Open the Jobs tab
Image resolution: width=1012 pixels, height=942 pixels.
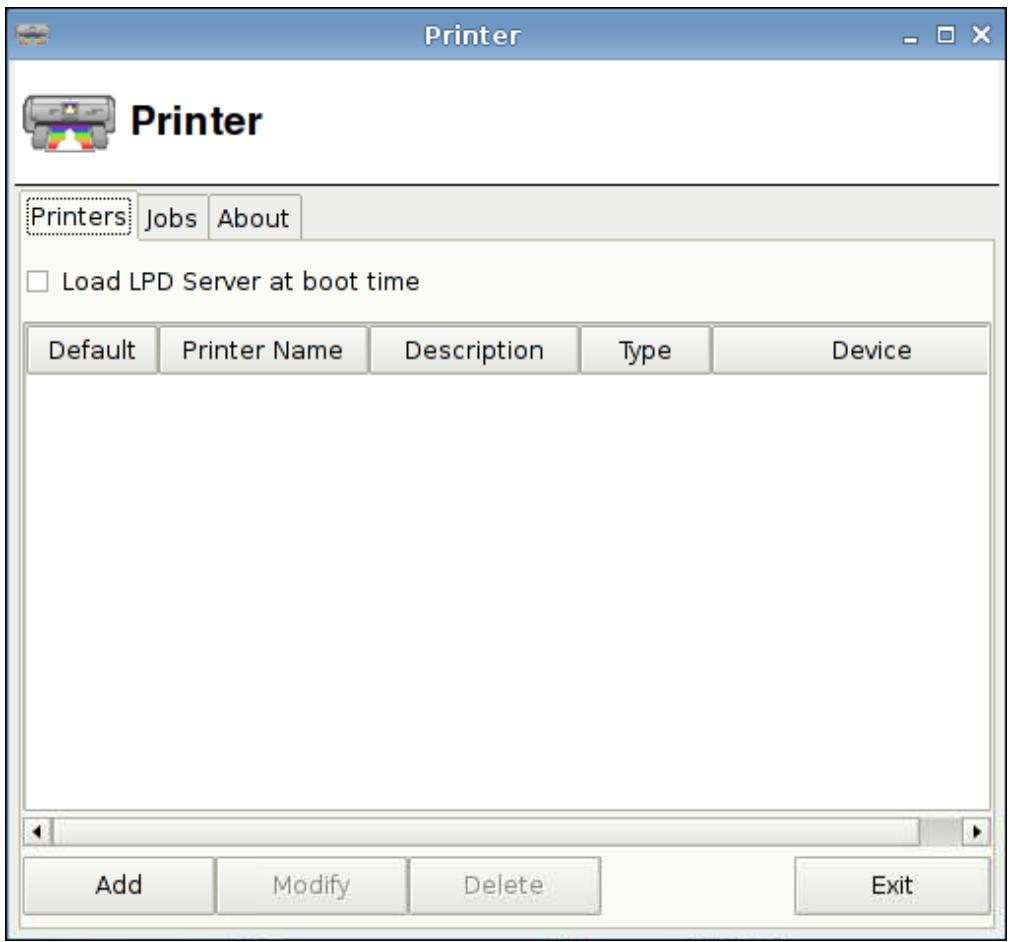172,218
